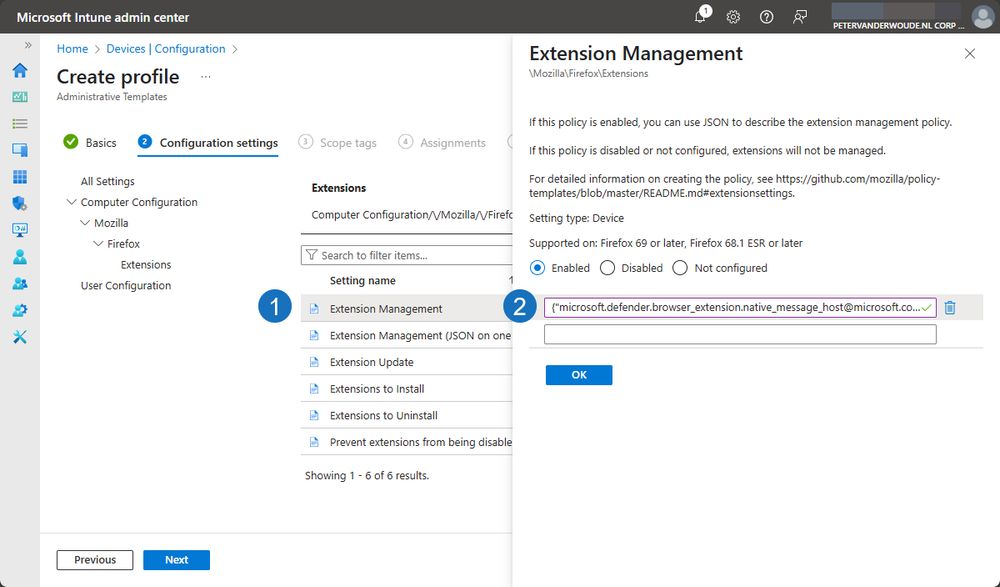Click the OK button
Viewport: 1000px width, 587px height.
pos(578,375)
